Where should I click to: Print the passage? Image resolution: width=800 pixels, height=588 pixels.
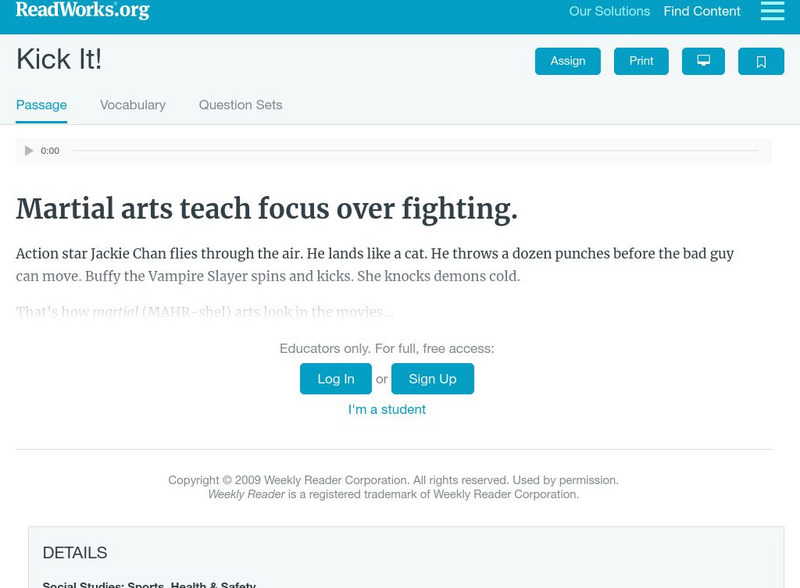(641, 61)
